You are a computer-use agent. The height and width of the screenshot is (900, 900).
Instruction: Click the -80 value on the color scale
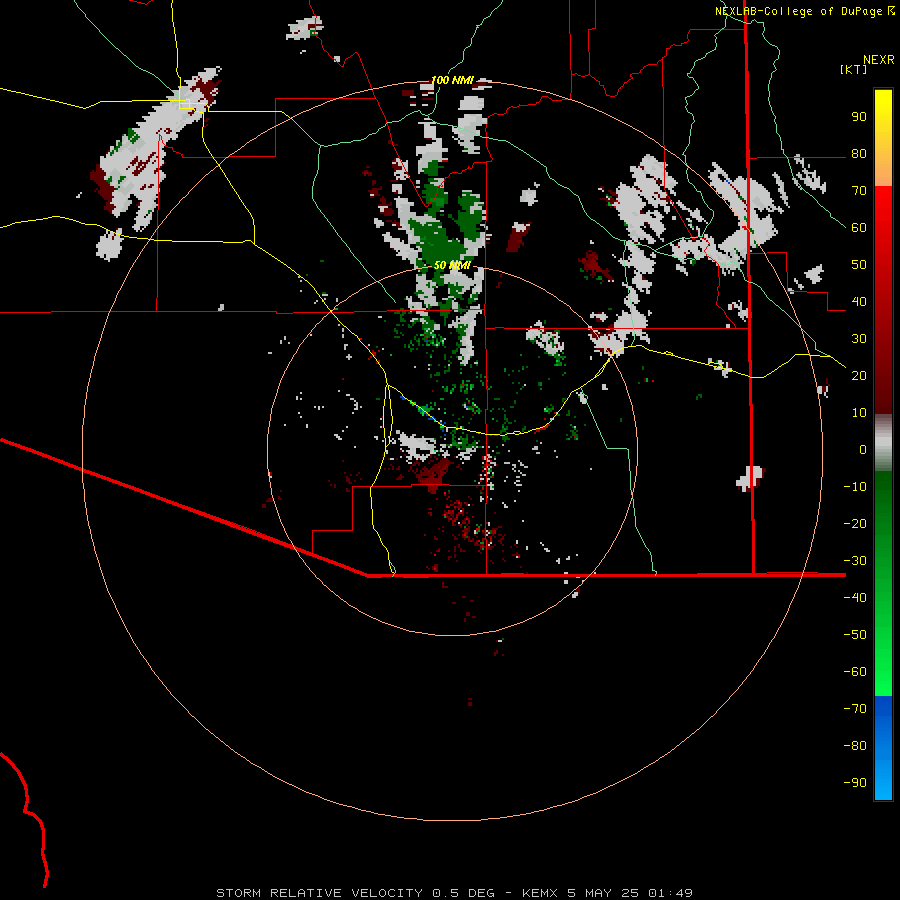pyautogui.click(x=855, y=746)
